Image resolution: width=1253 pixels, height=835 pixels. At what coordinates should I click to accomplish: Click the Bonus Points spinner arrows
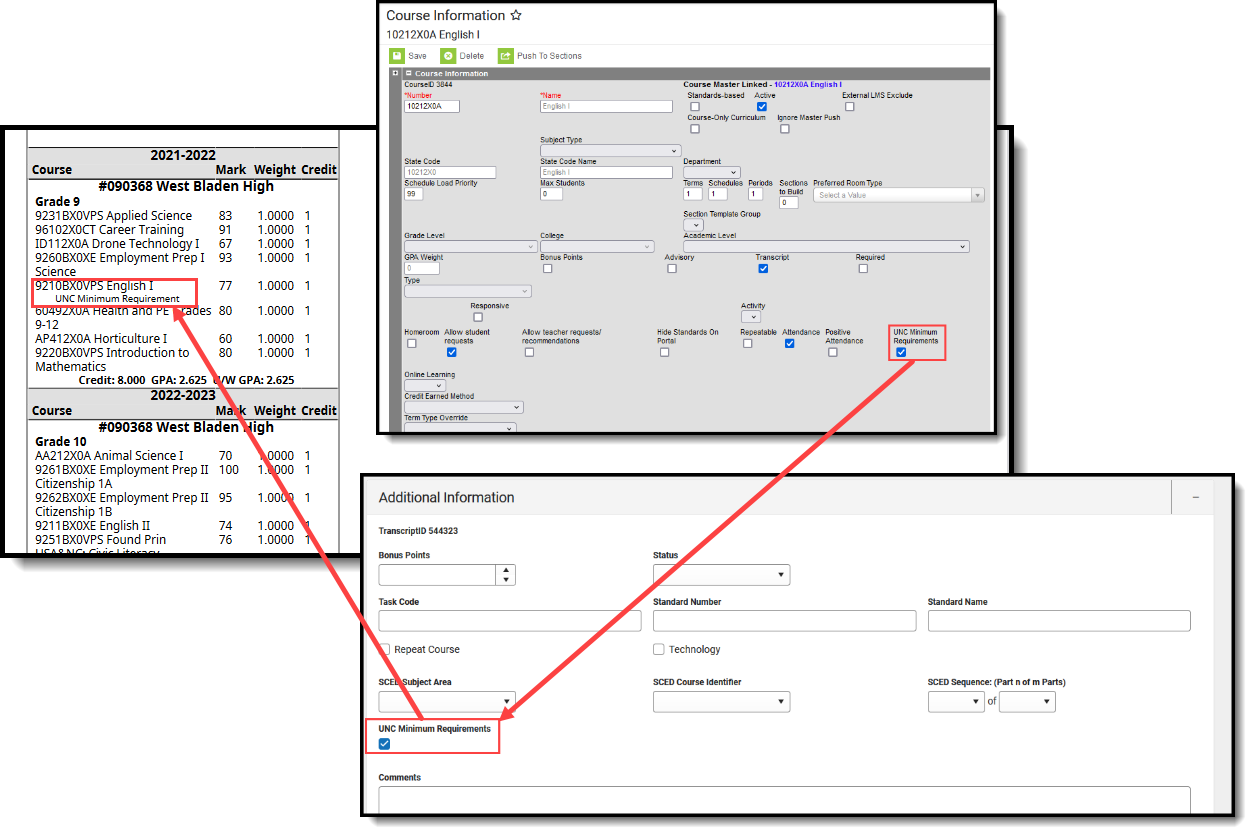pos(507,575)
